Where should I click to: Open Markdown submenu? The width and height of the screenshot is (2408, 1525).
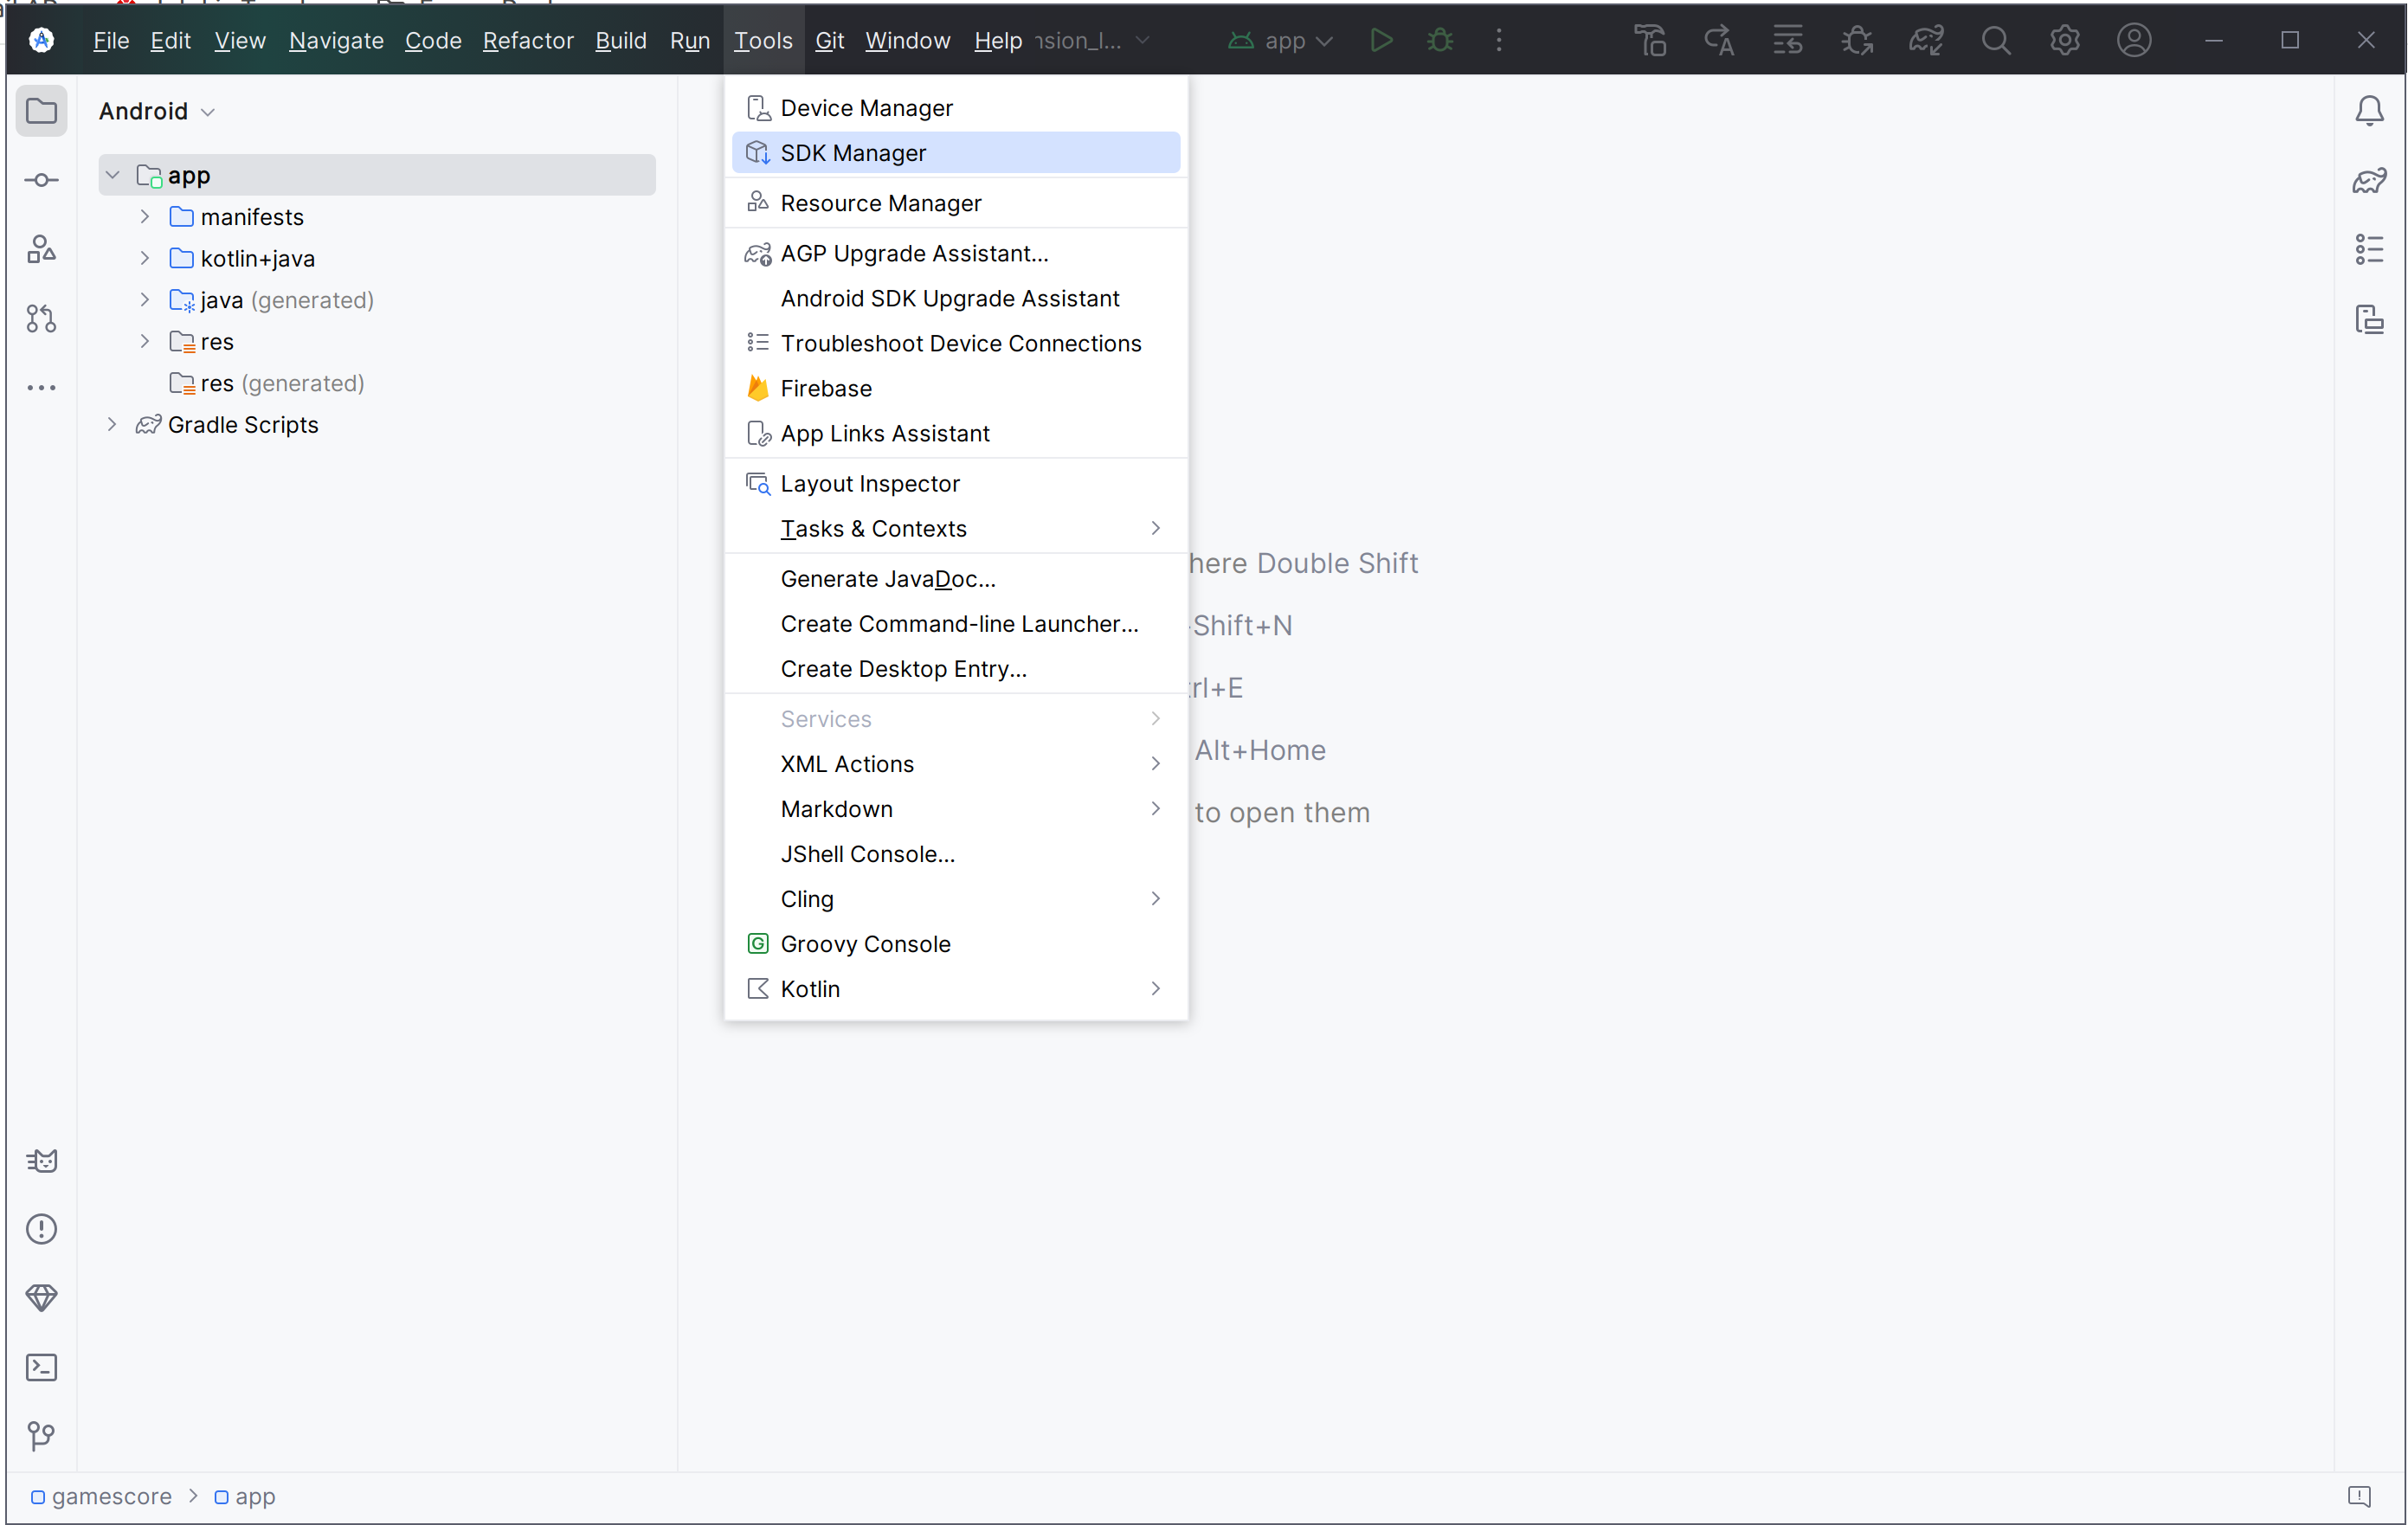pos(955,809)
